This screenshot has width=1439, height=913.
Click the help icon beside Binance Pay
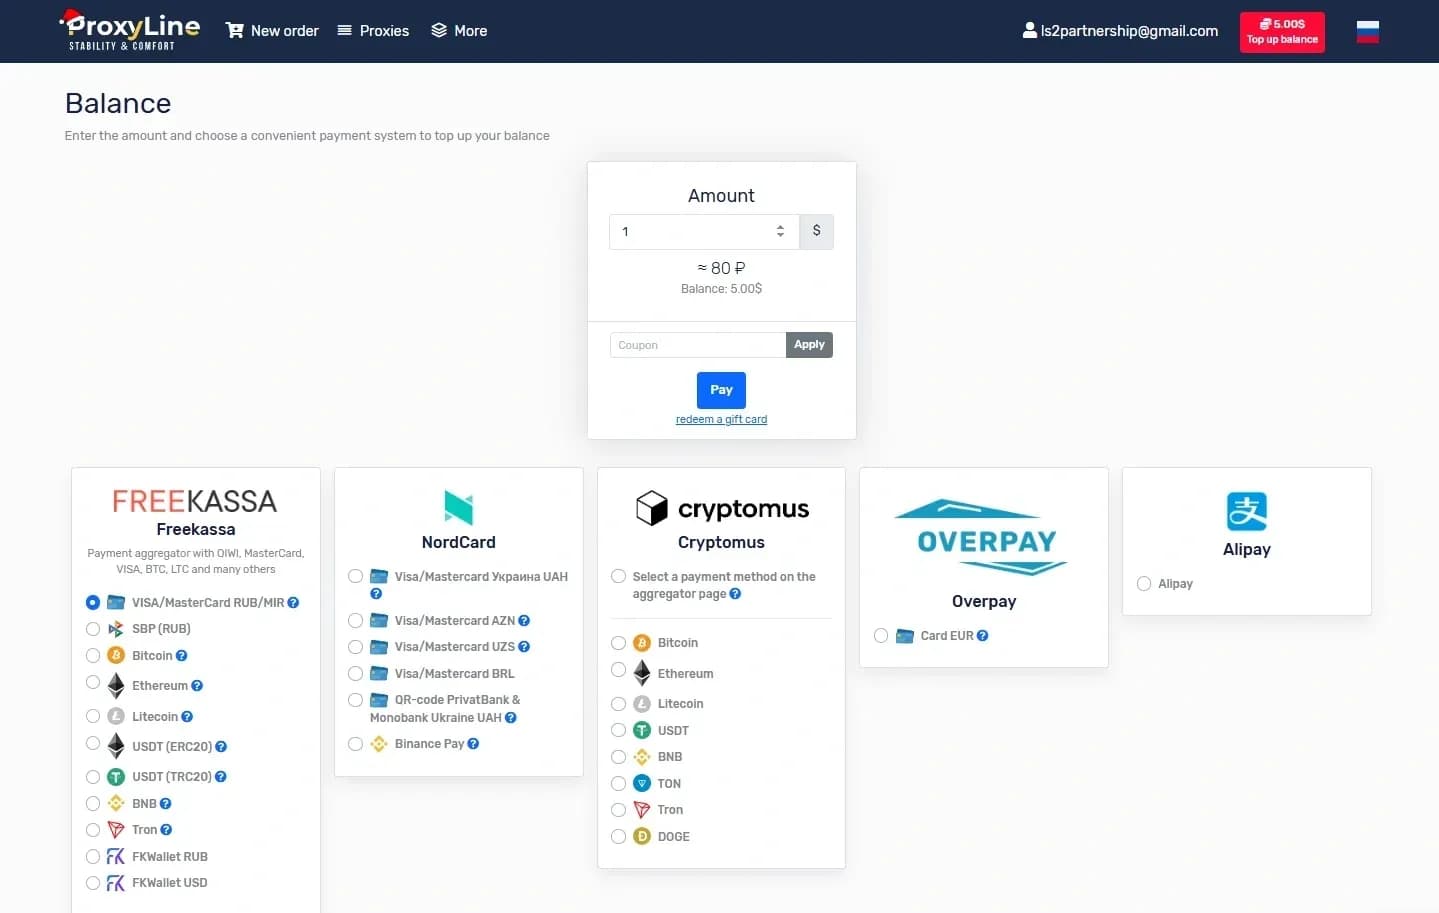click(x=473, y=744)
